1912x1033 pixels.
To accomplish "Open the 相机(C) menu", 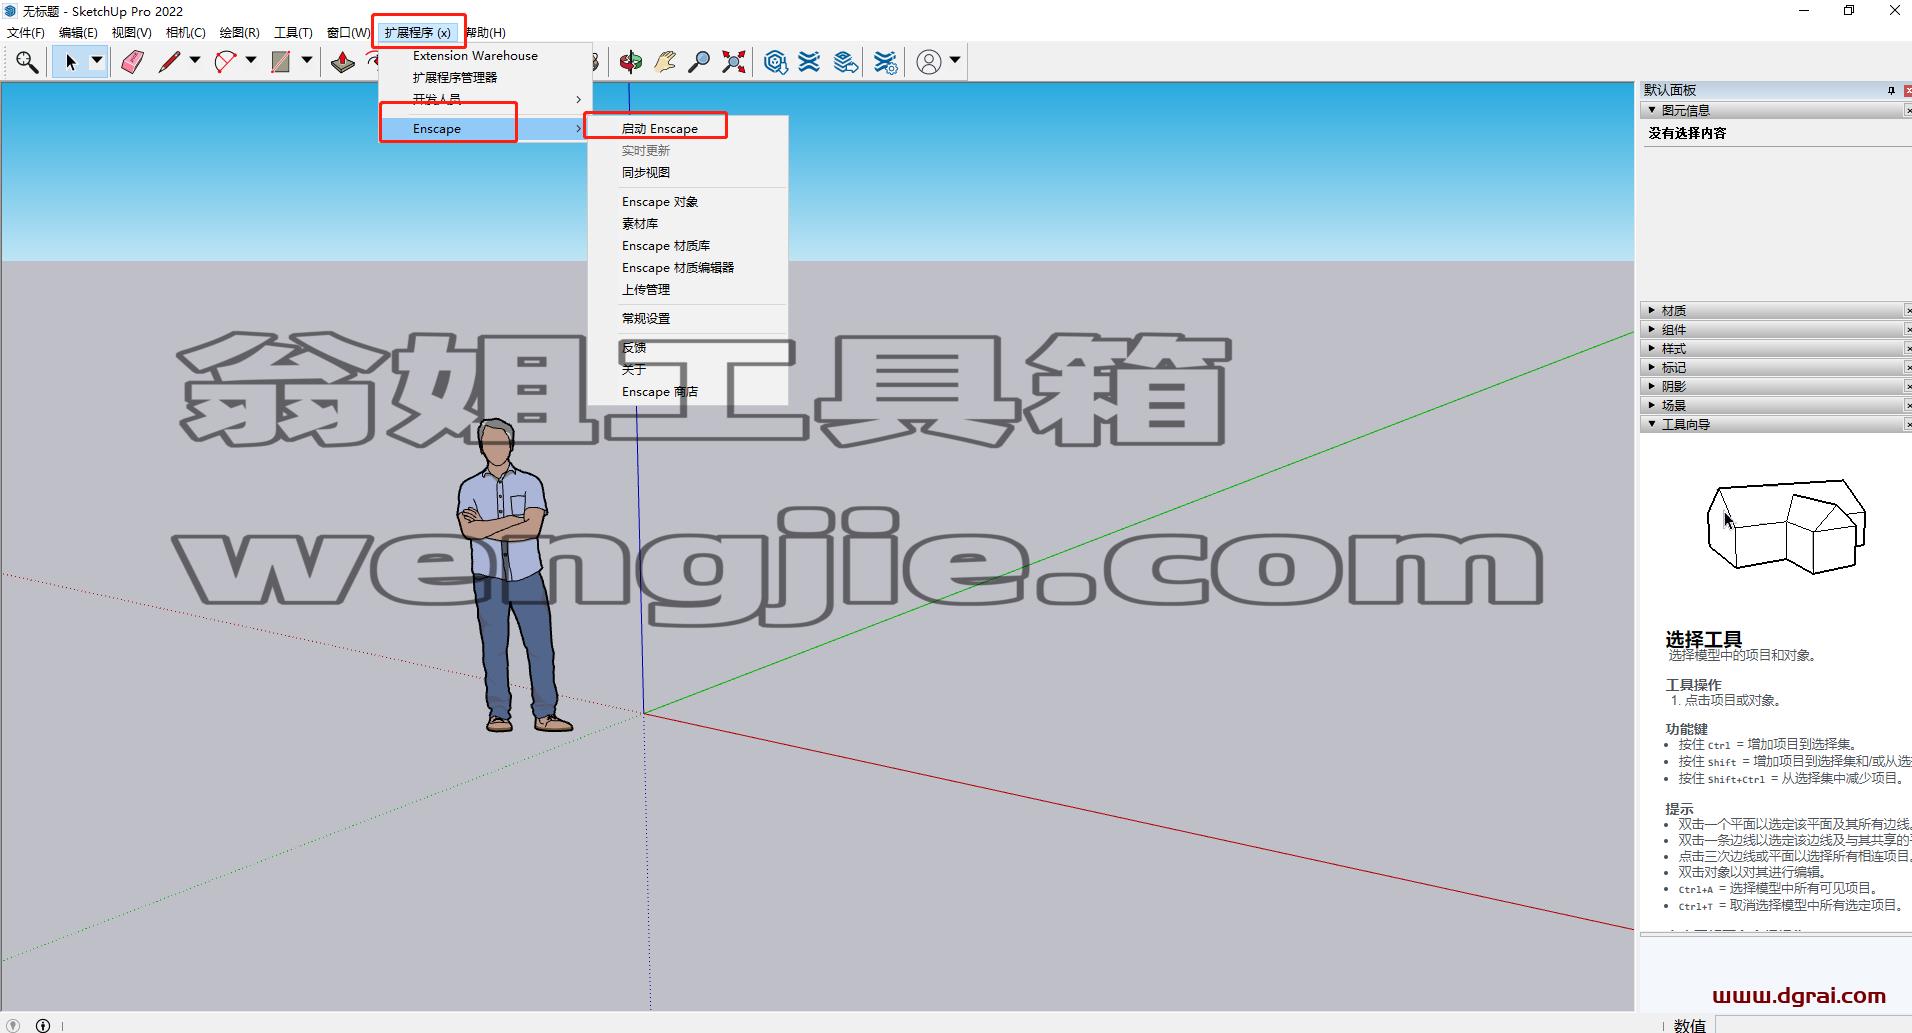I will click(x=186, y=33).
